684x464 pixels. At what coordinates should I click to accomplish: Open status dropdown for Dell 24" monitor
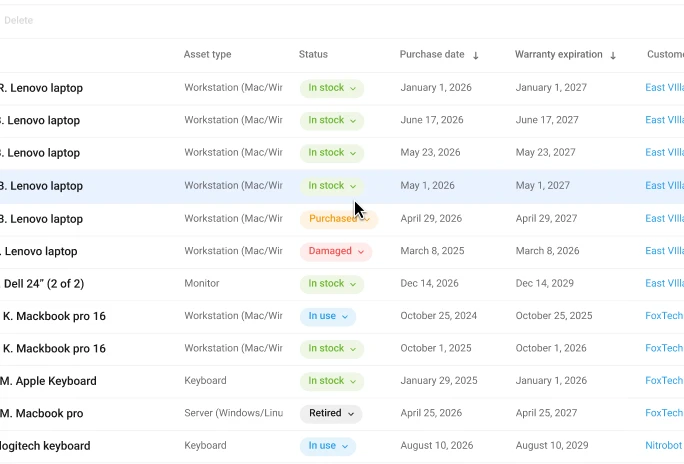click(x=332, y=284)
